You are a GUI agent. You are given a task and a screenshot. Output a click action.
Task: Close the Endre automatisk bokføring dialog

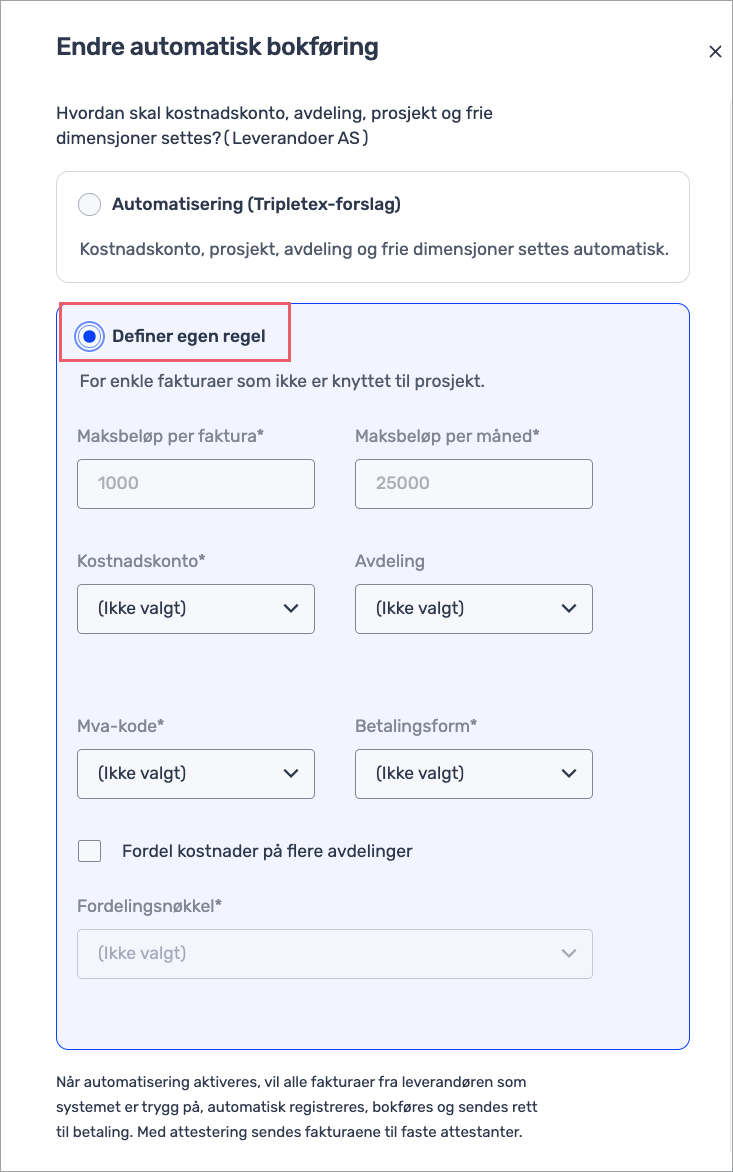pos(715,52)
